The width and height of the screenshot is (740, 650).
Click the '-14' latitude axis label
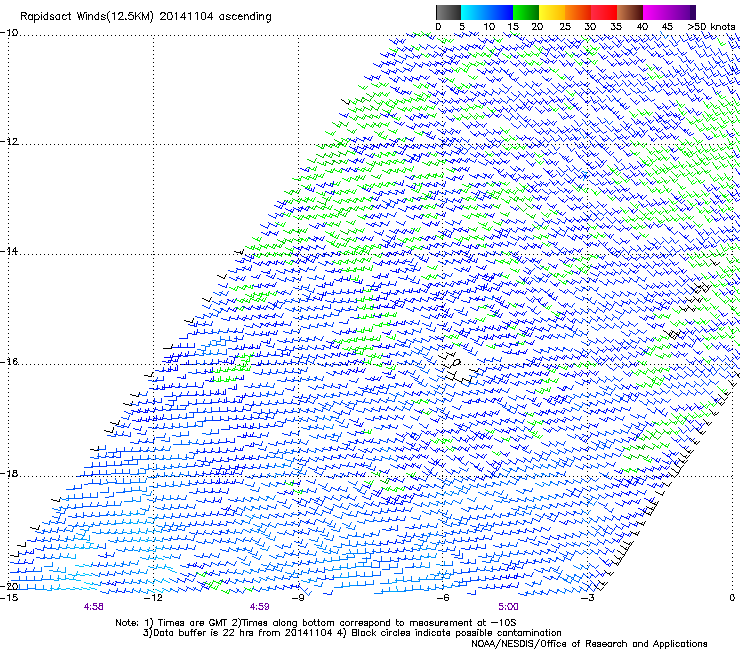[x=9, y=251]
